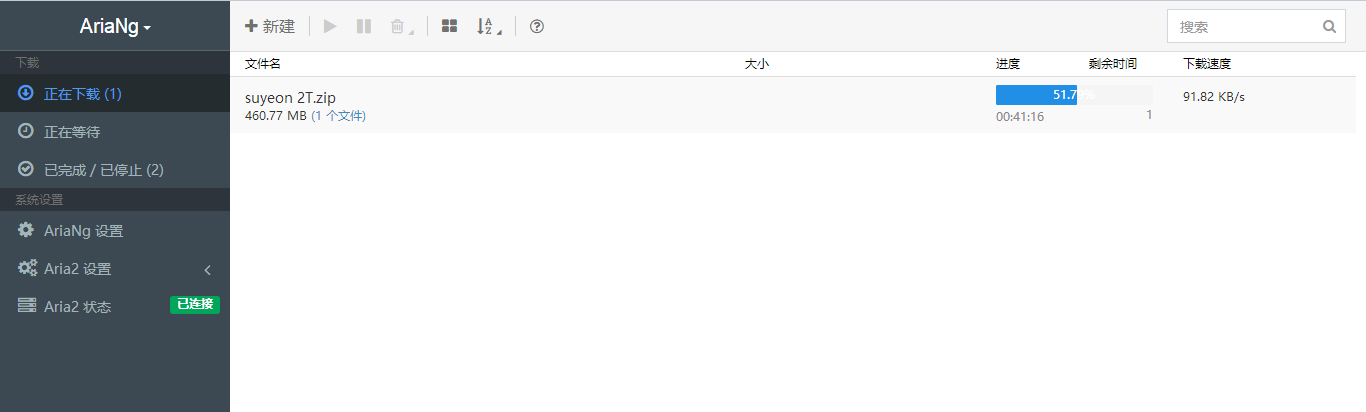Click the 新建 new task button
The width and height of the screenshot is (1366, 412).
(x=270, y=27)
